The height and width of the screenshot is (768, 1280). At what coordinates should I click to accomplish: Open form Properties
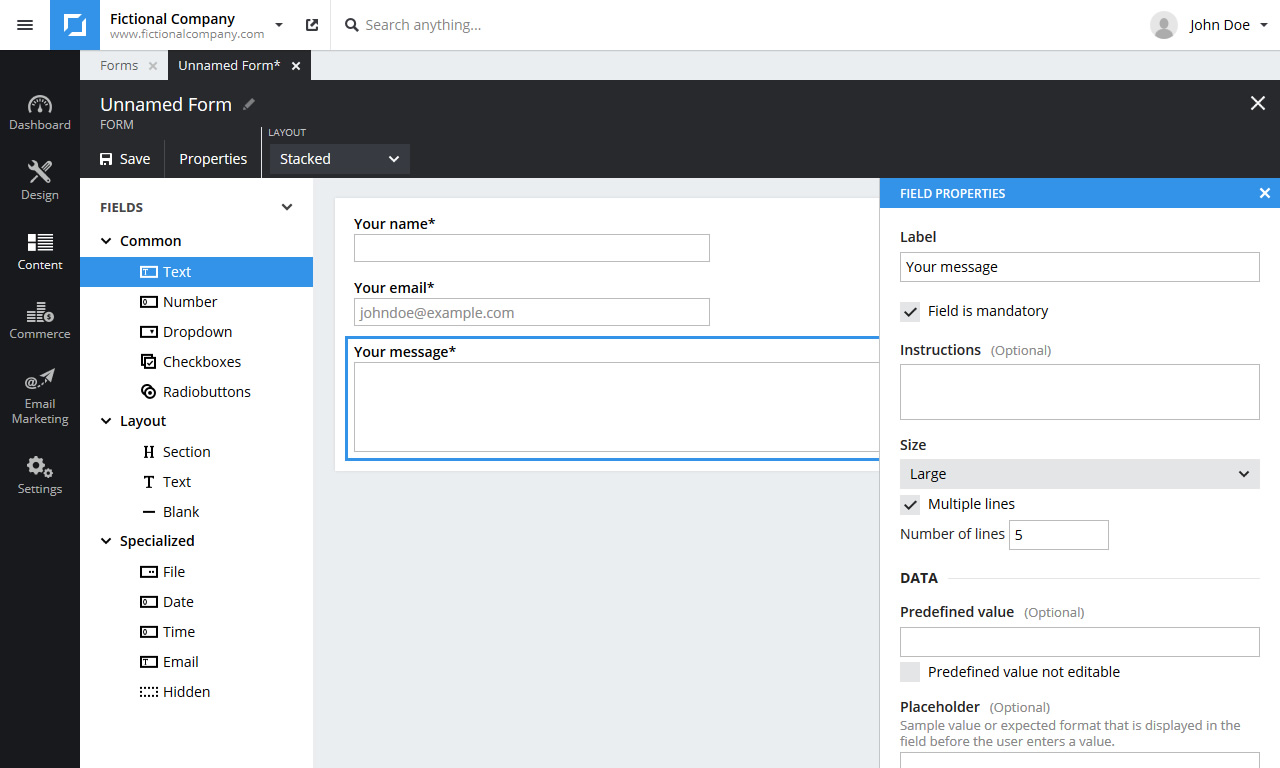[213, 159]
